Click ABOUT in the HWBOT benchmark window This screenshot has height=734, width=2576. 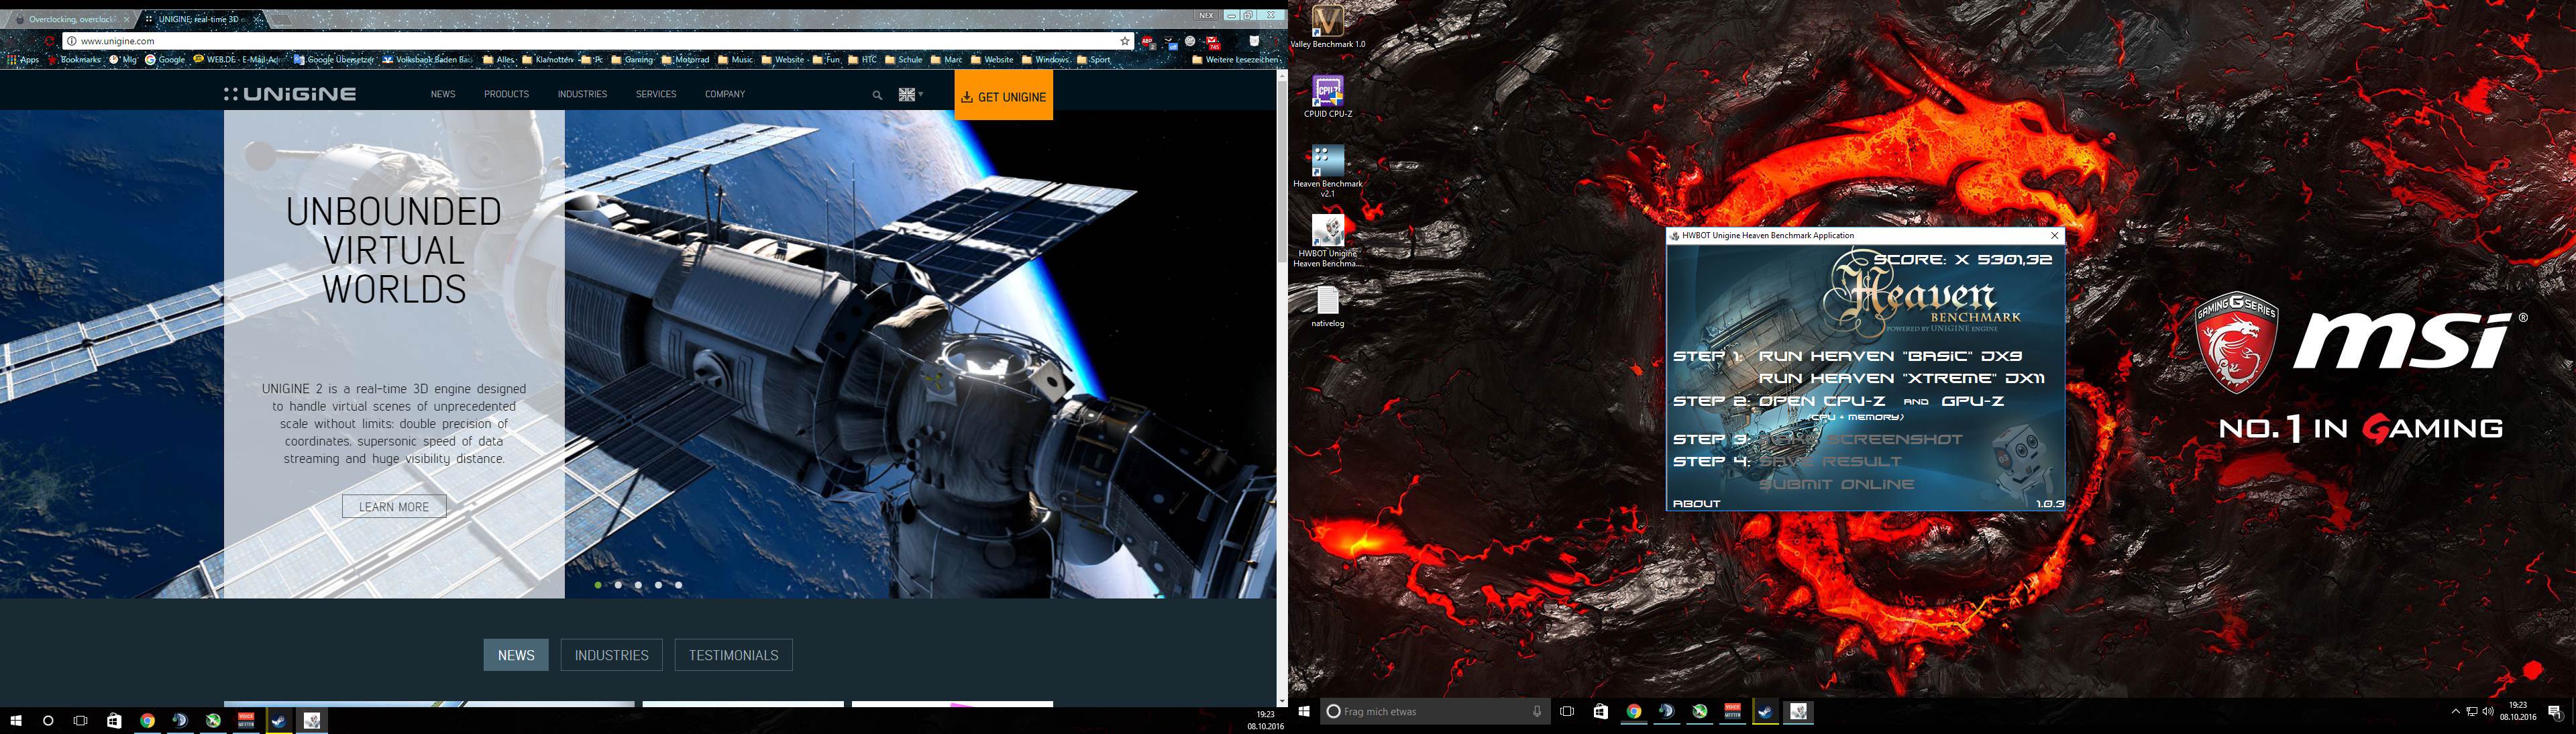(x=1697, y=503)
